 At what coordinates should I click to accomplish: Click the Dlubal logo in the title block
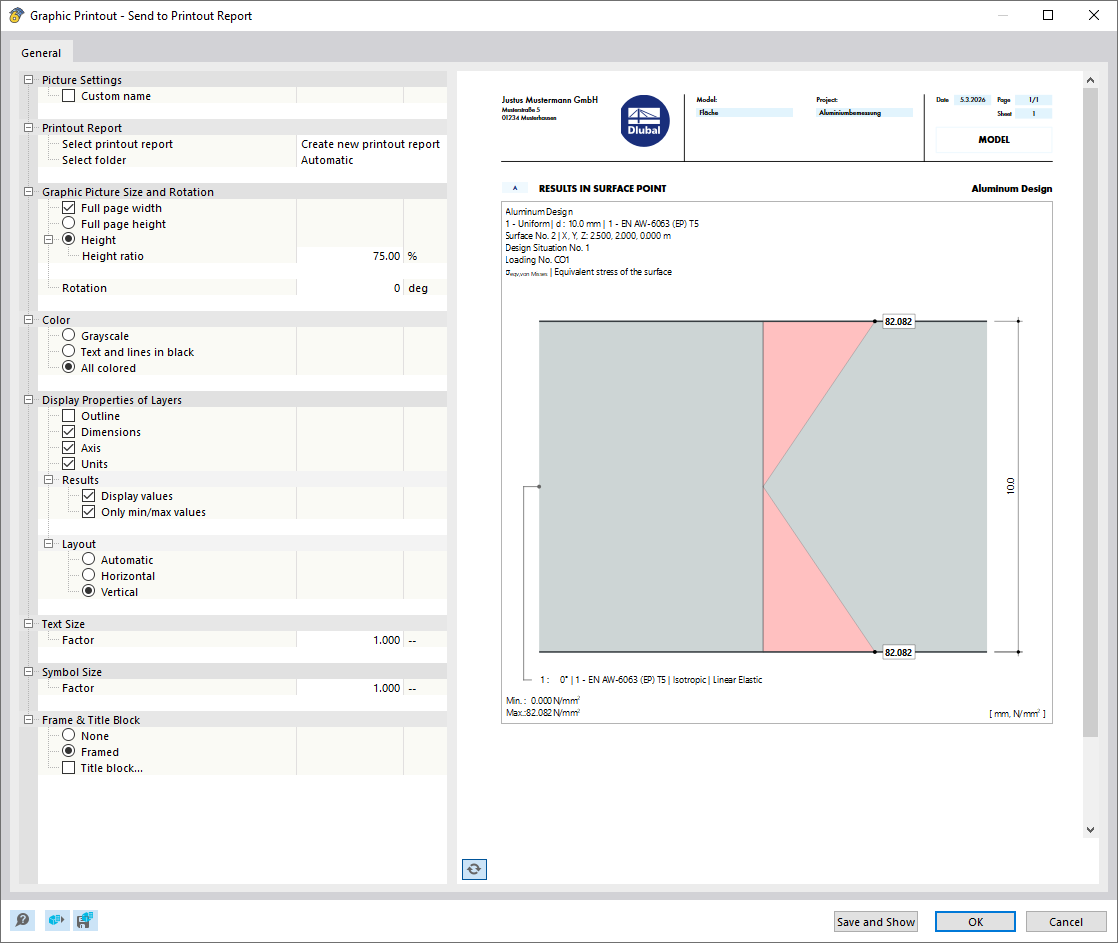(644, 120)
